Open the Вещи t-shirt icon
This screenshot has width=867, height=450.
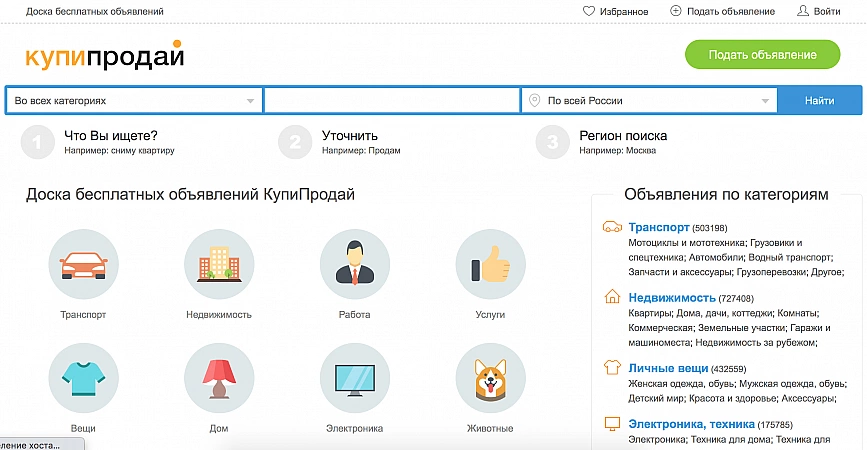pyautogui.click(x=83, y=378)
